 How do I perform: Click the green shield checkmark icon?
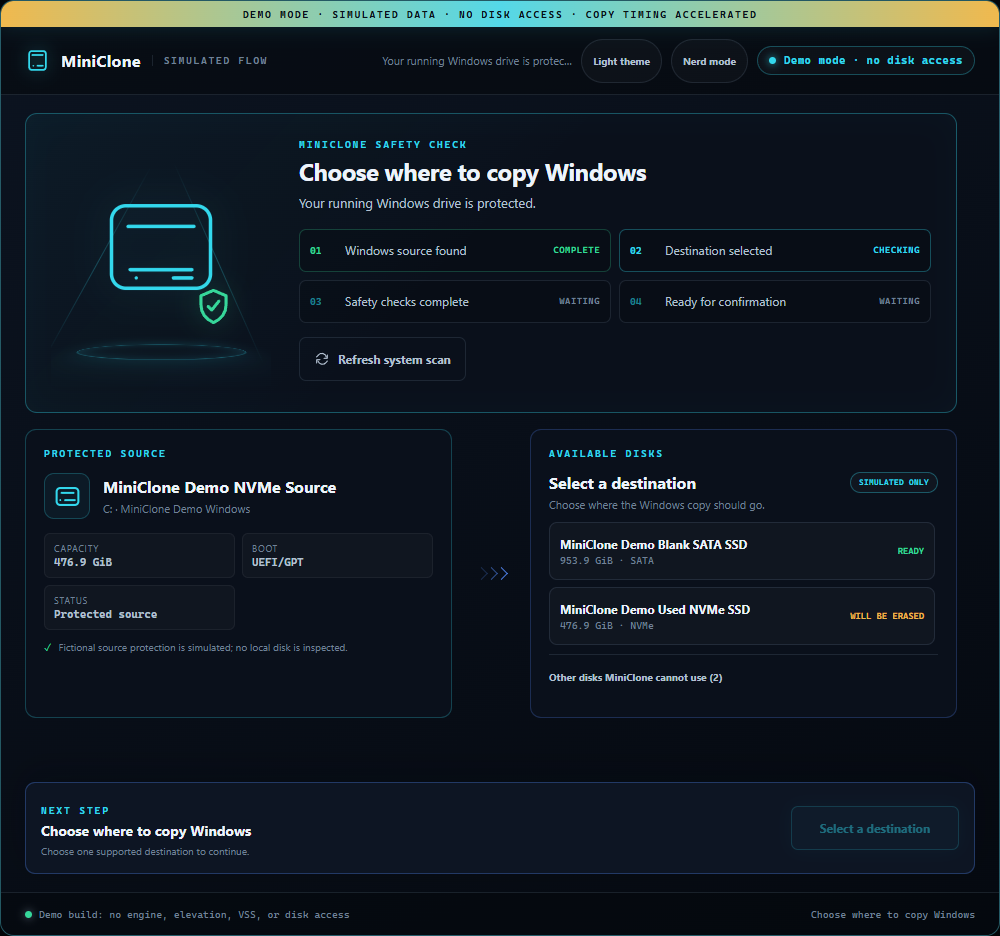(x=214, y=306)
